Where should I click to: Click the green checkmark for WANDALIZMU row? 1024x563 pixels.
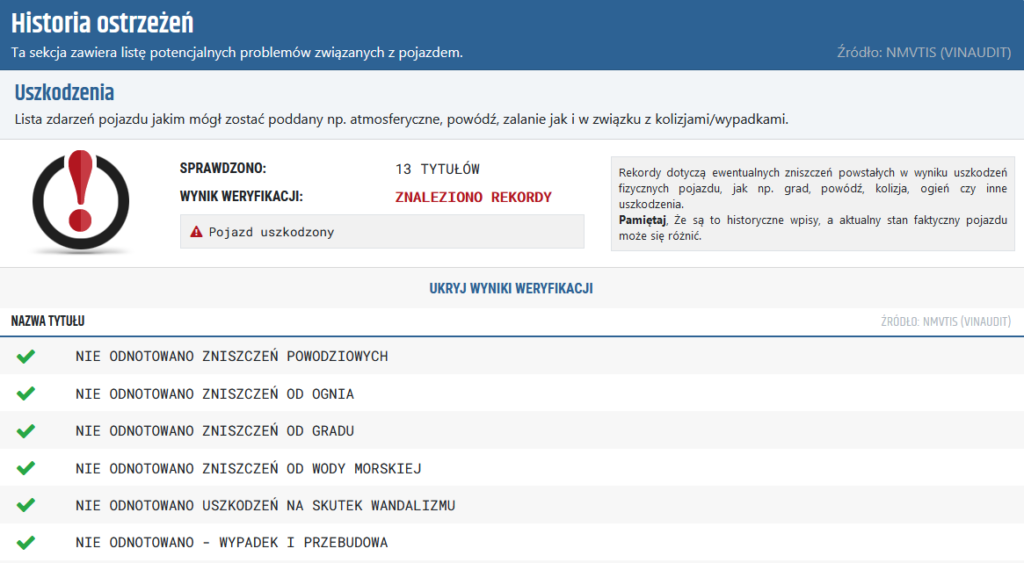pos(26,505)
